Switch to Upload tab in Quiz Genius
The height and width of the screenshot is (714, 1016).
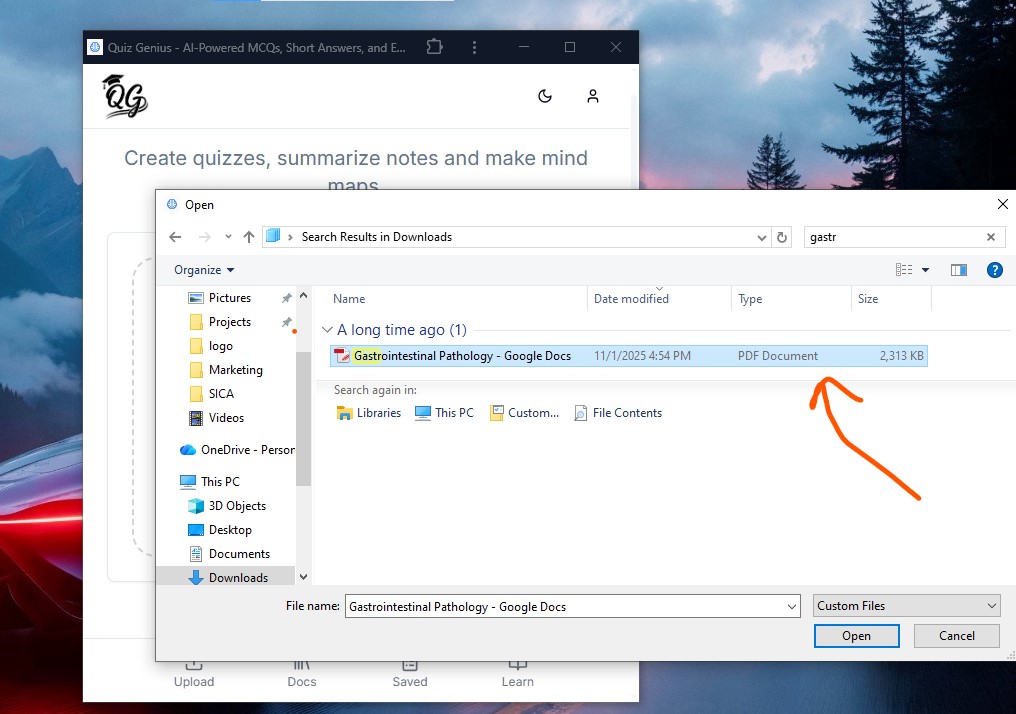click(194, 674)
